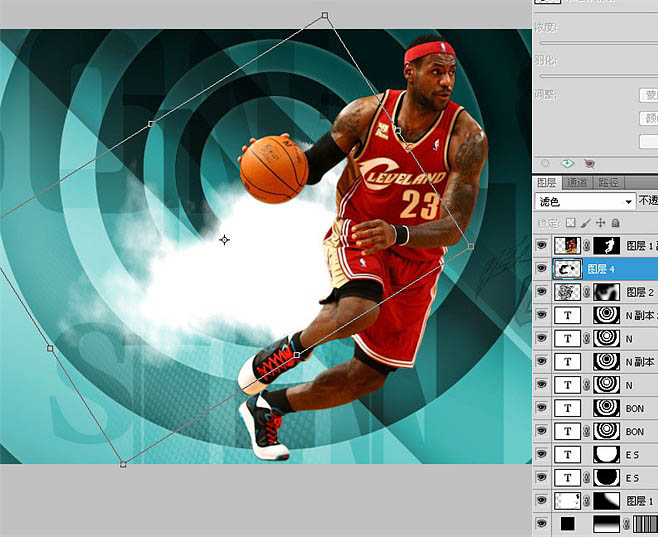Click link icon on the bottom black fill layer

626,524
